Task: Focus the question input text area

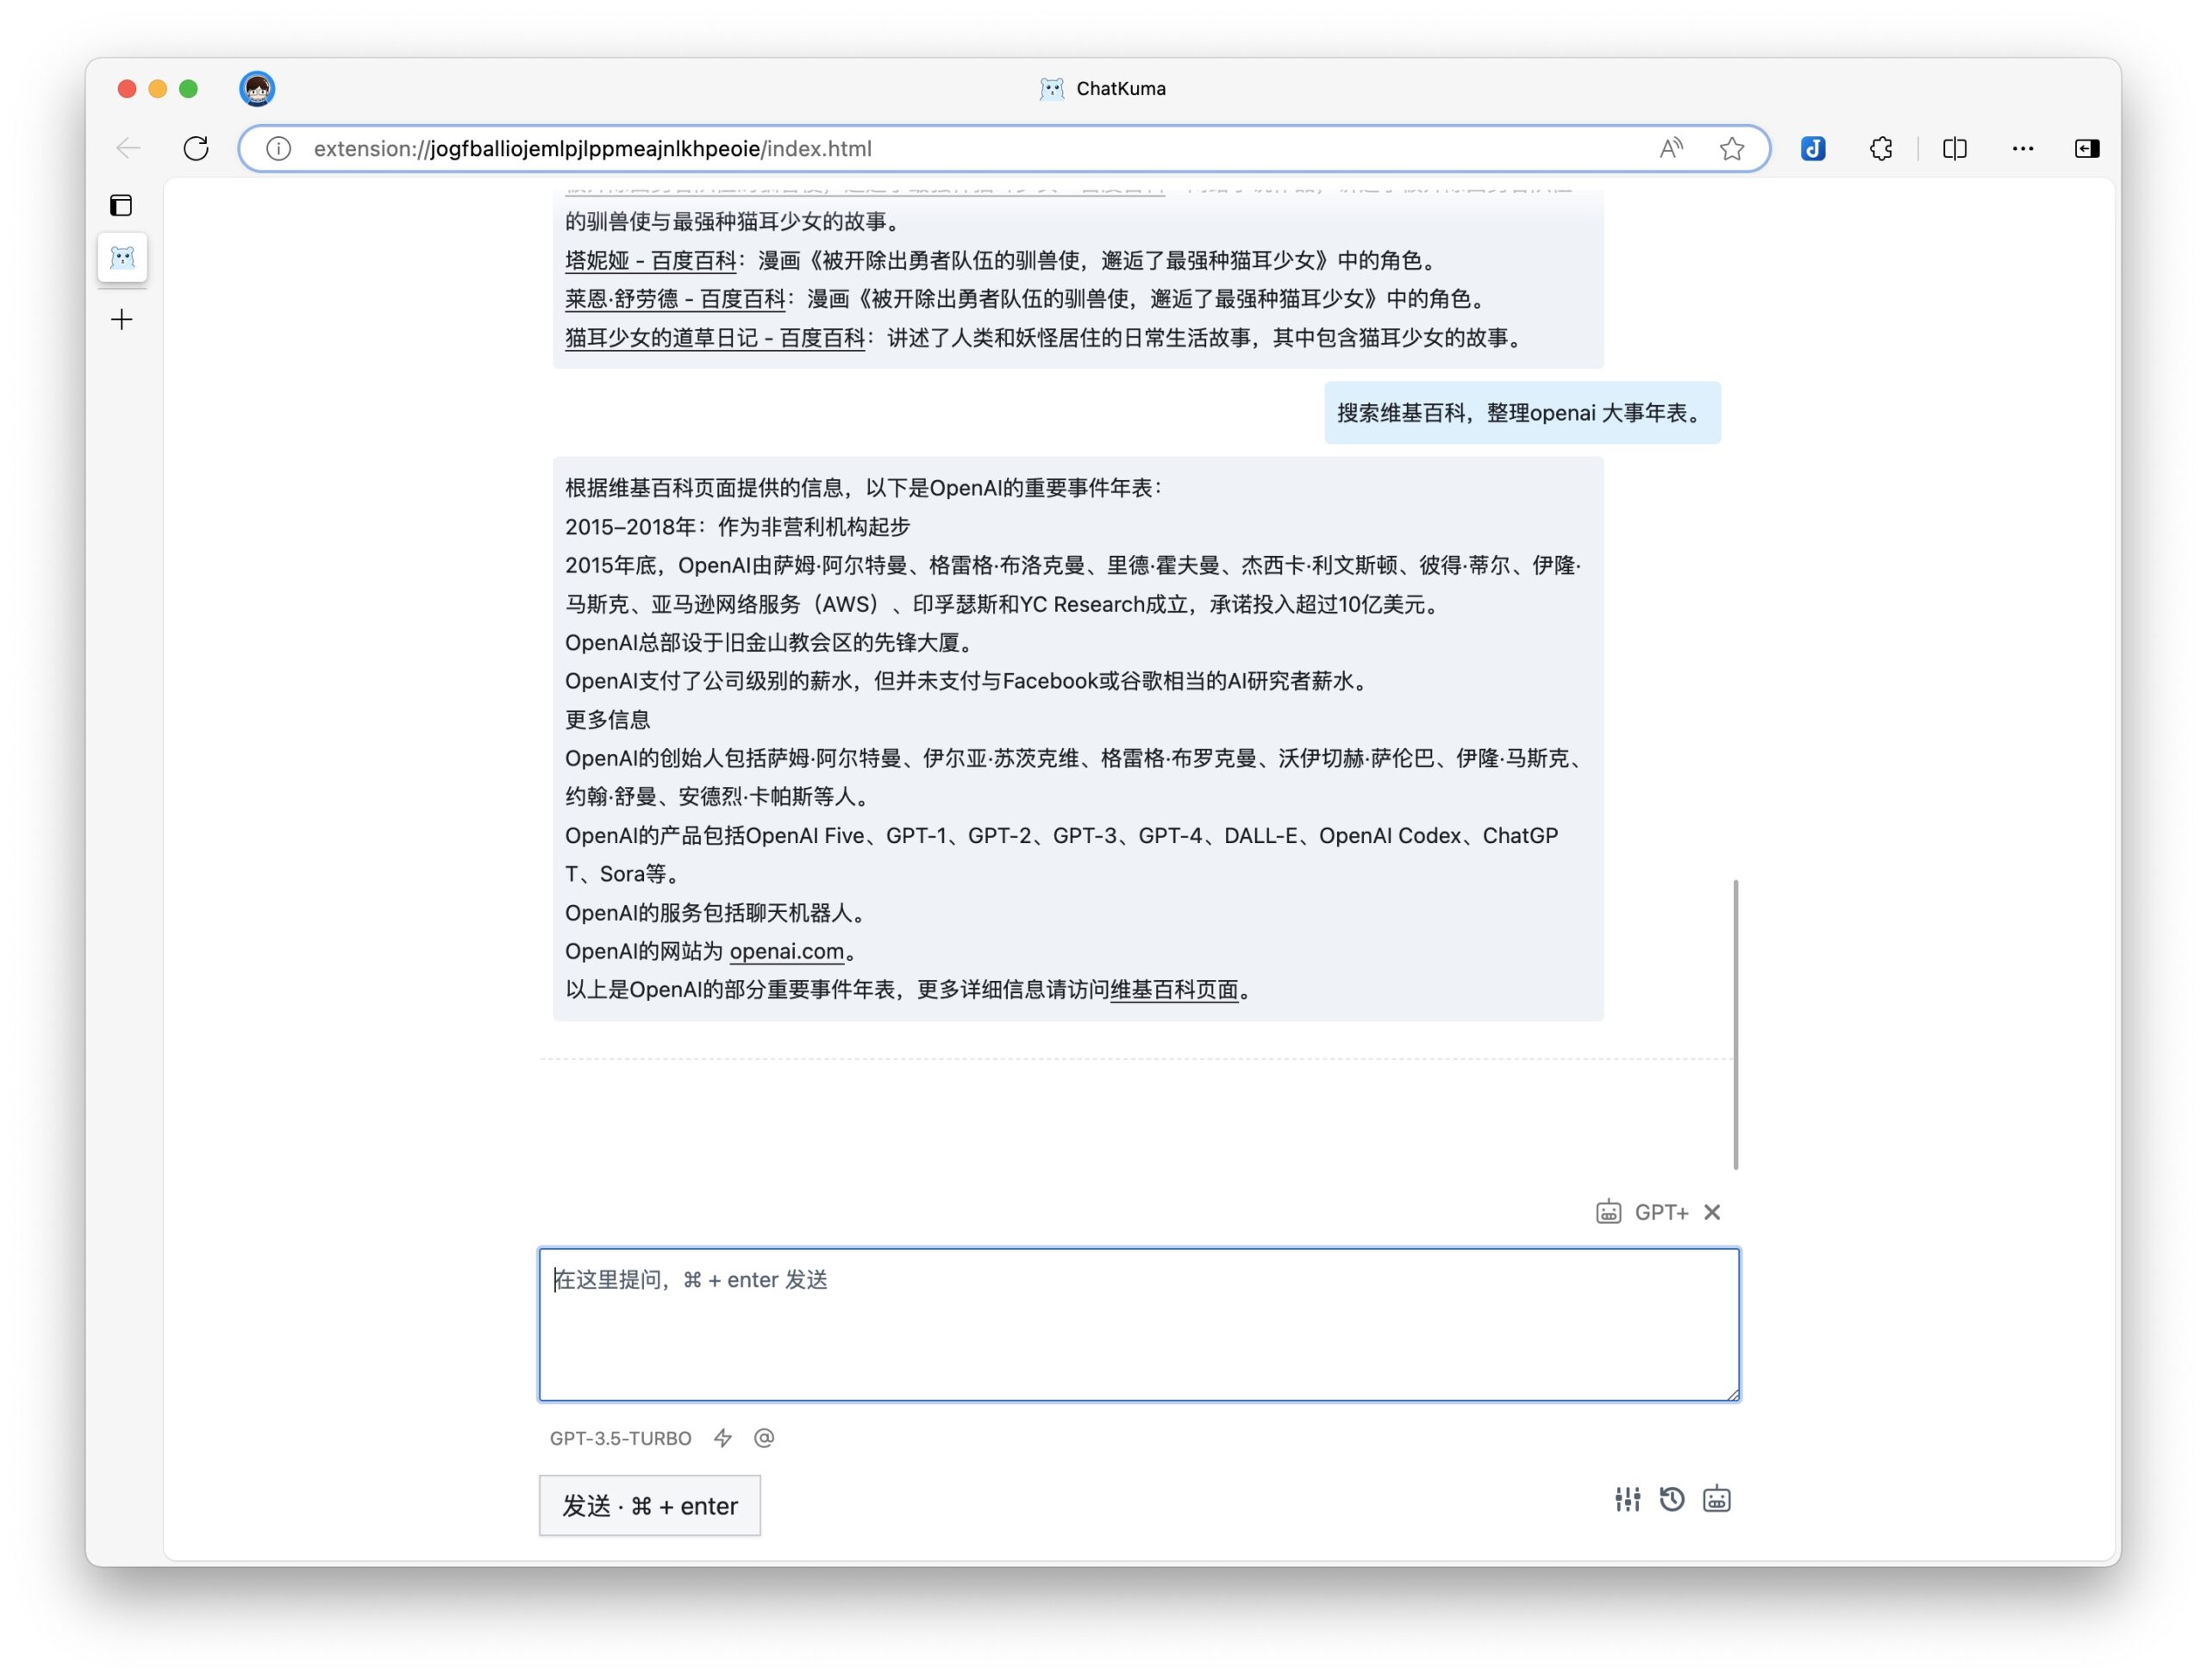Action: coord(1138,1324)
